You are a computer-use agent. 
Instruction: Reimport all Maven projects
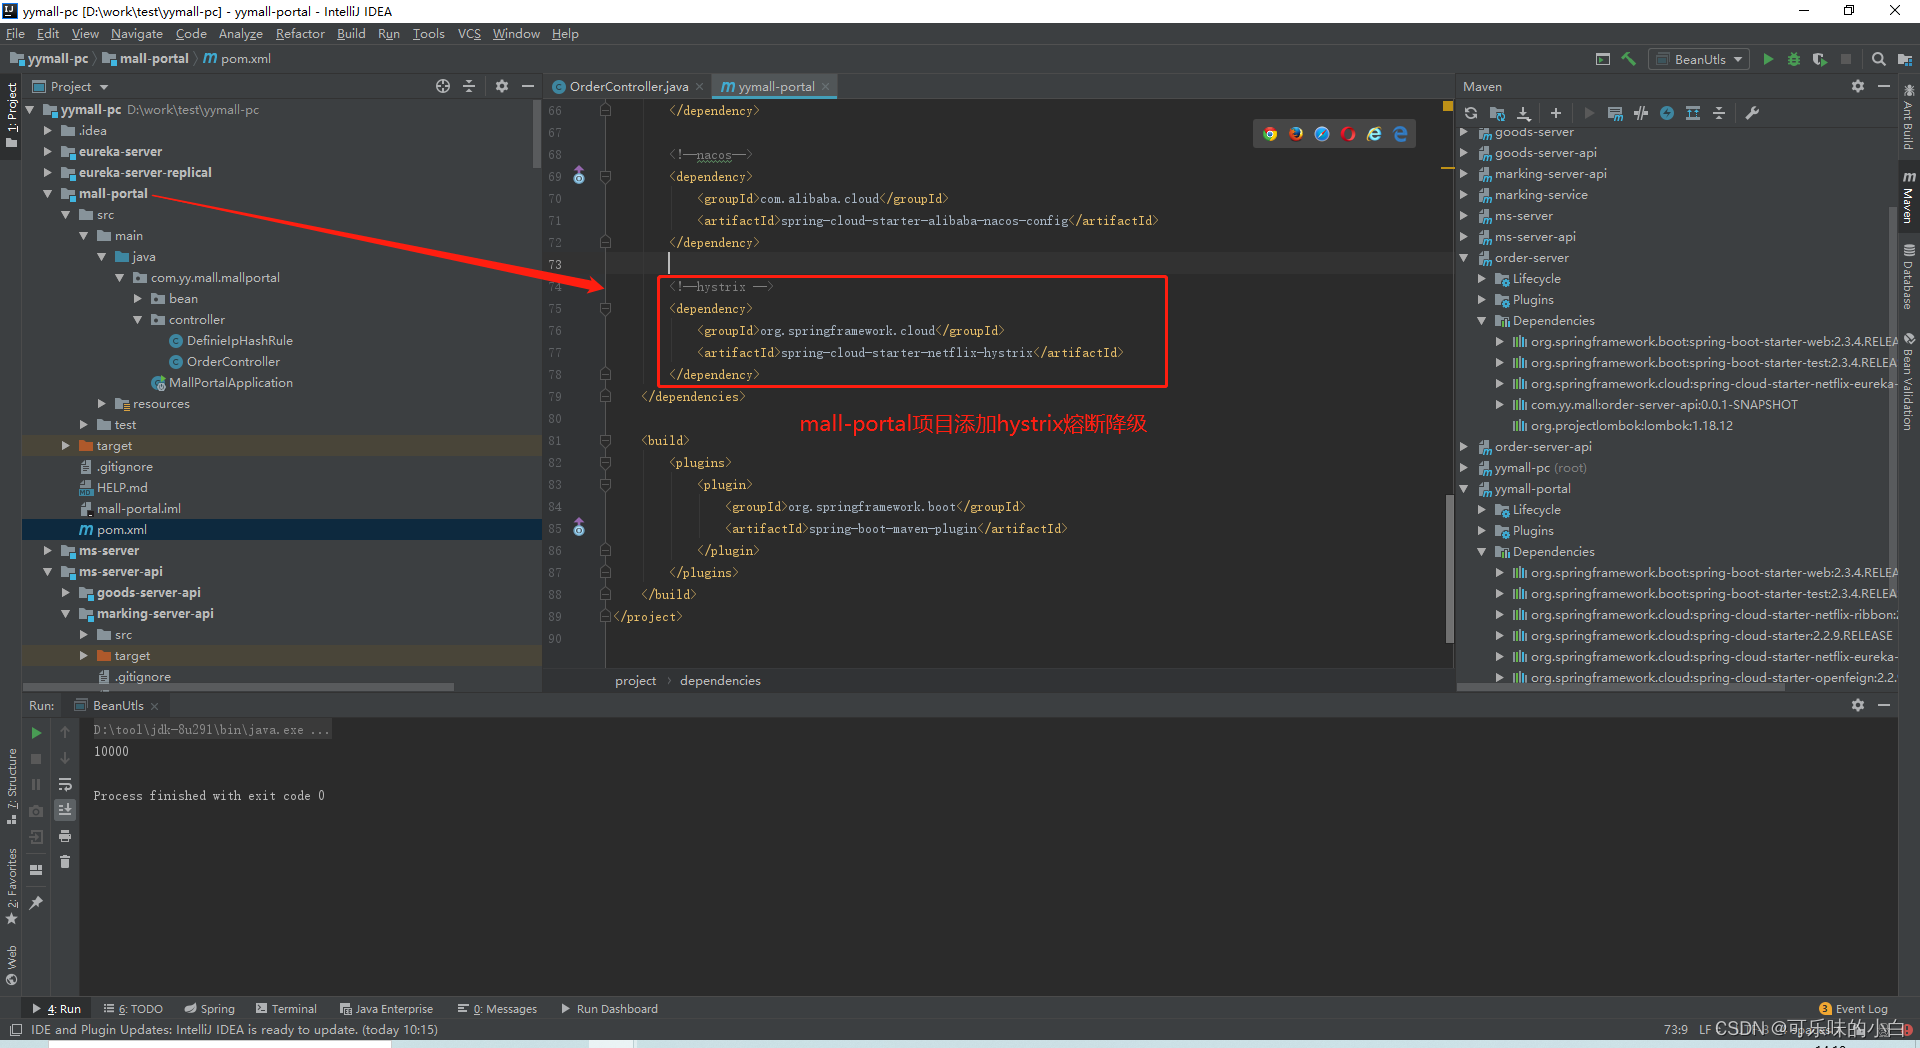[1470, 113]
